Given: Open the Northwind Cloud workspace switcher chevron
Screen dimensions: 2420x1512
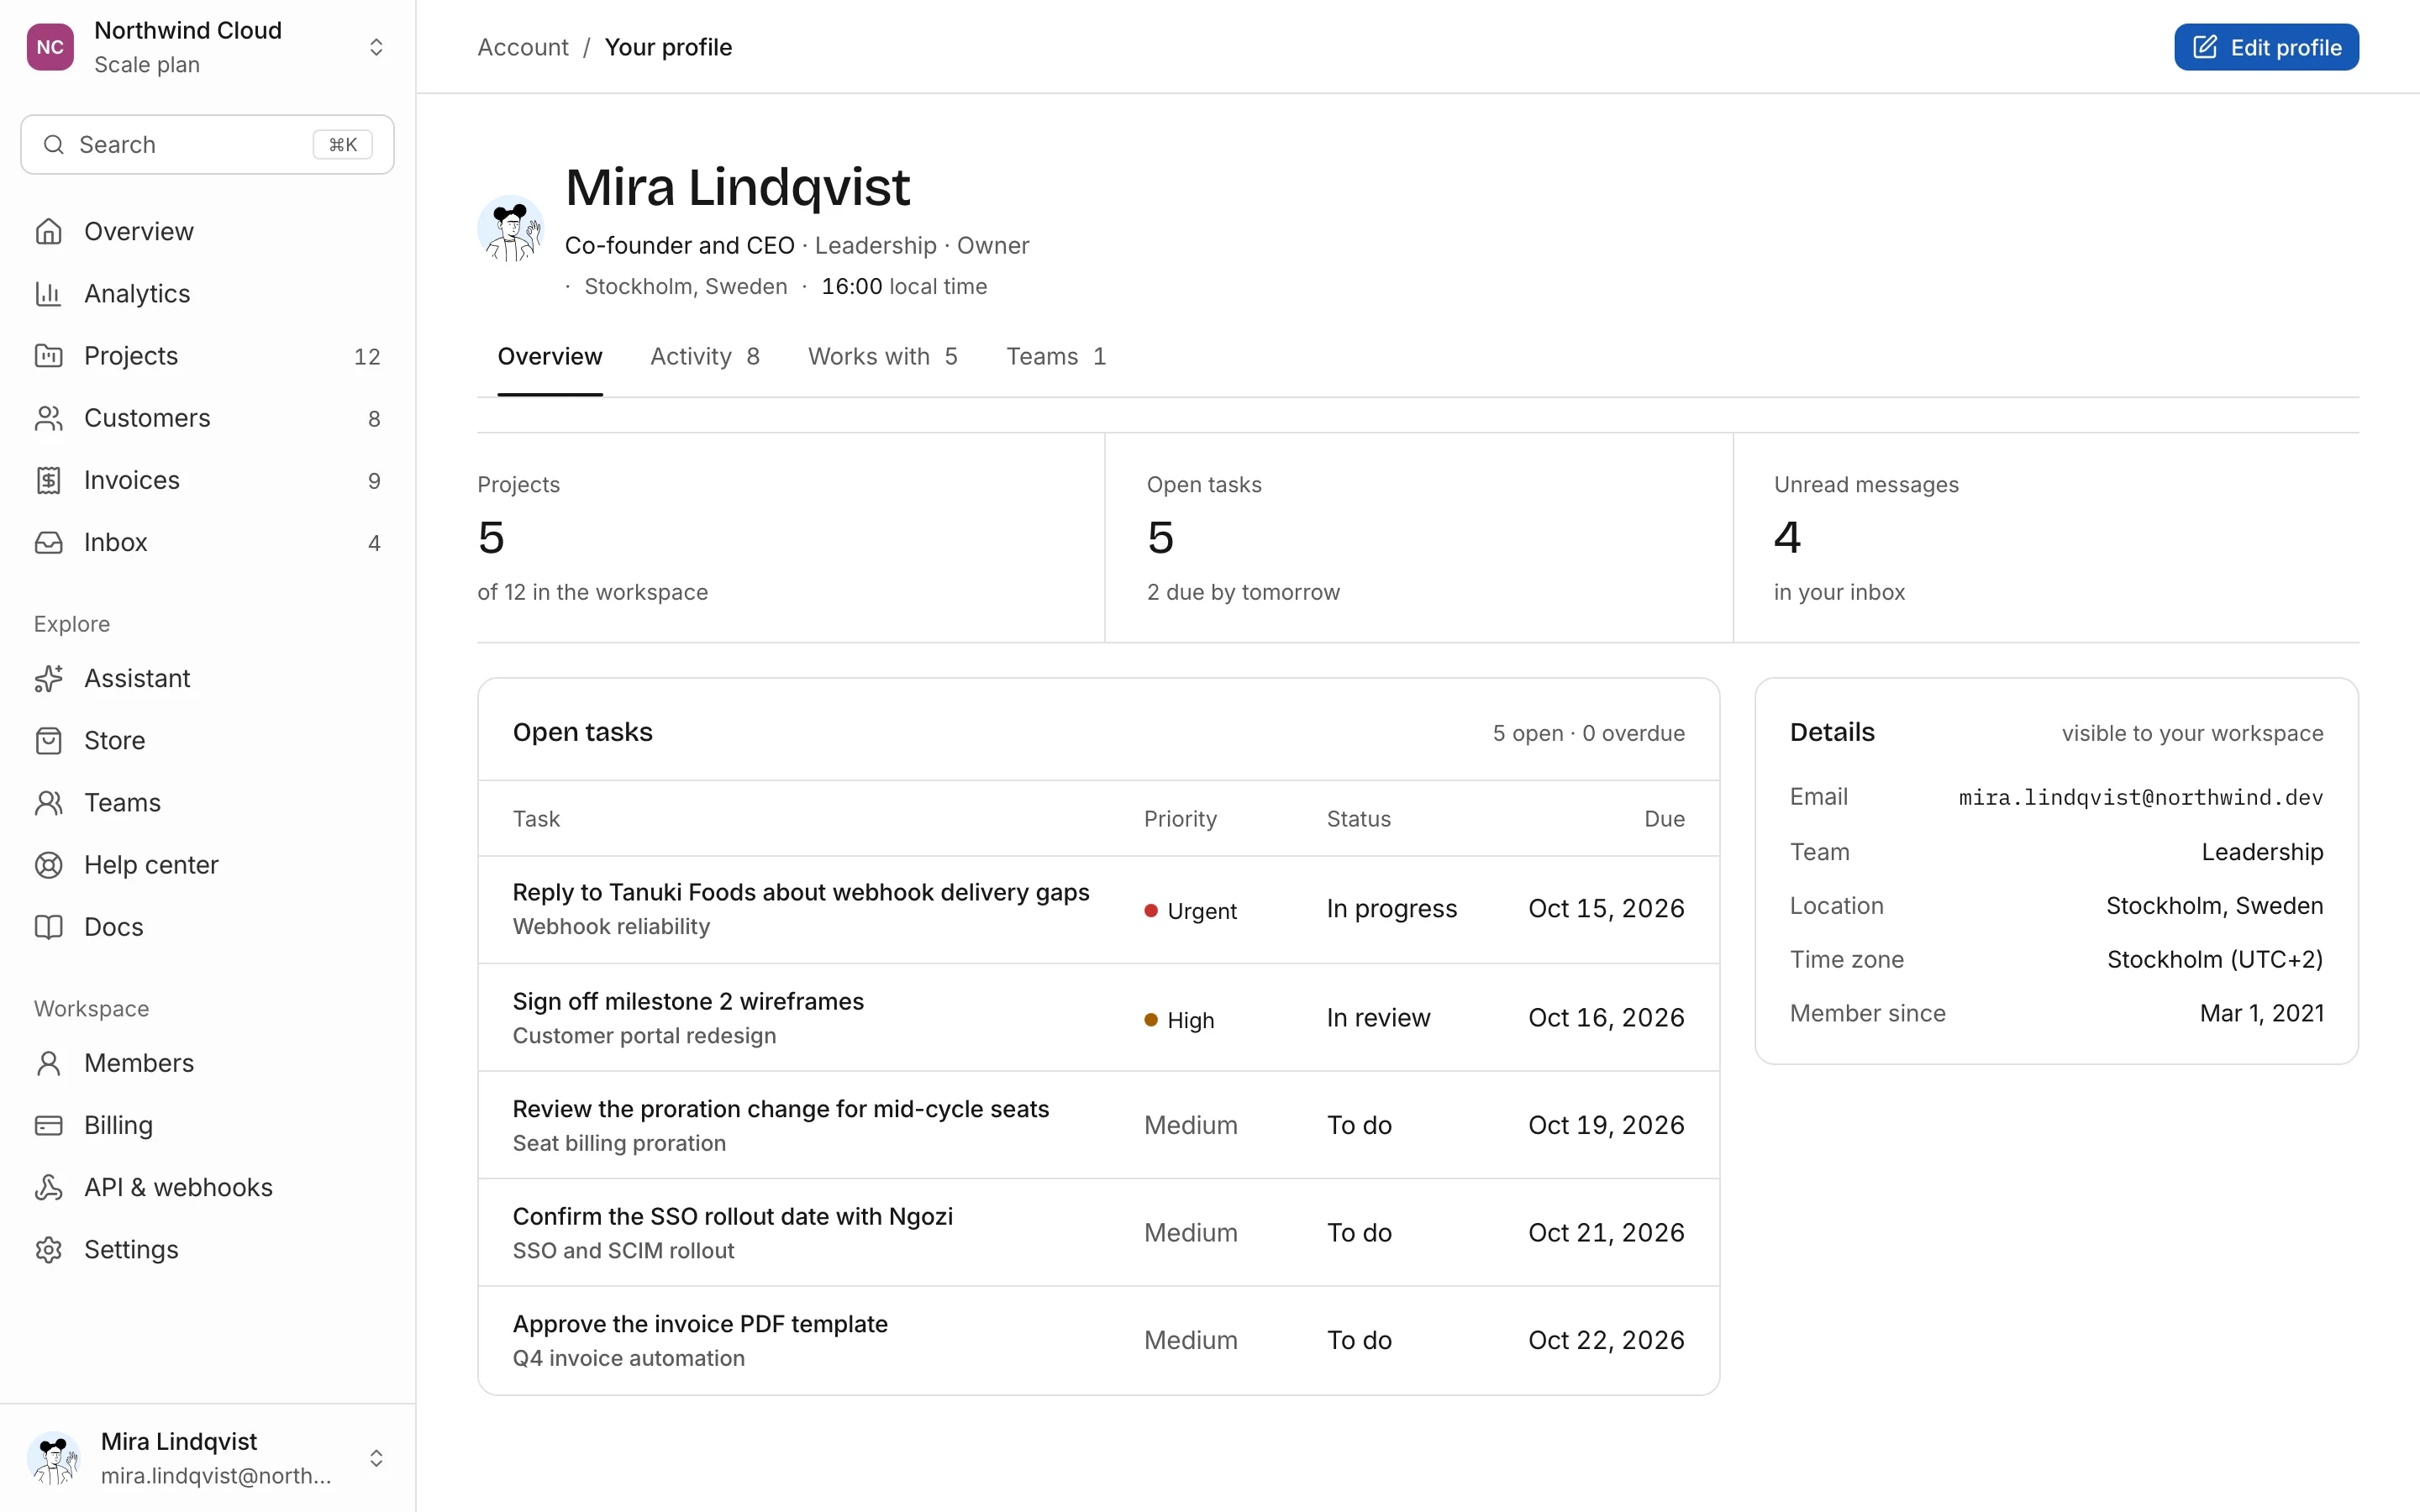Looking at the screenshot, I should (376, 47).
